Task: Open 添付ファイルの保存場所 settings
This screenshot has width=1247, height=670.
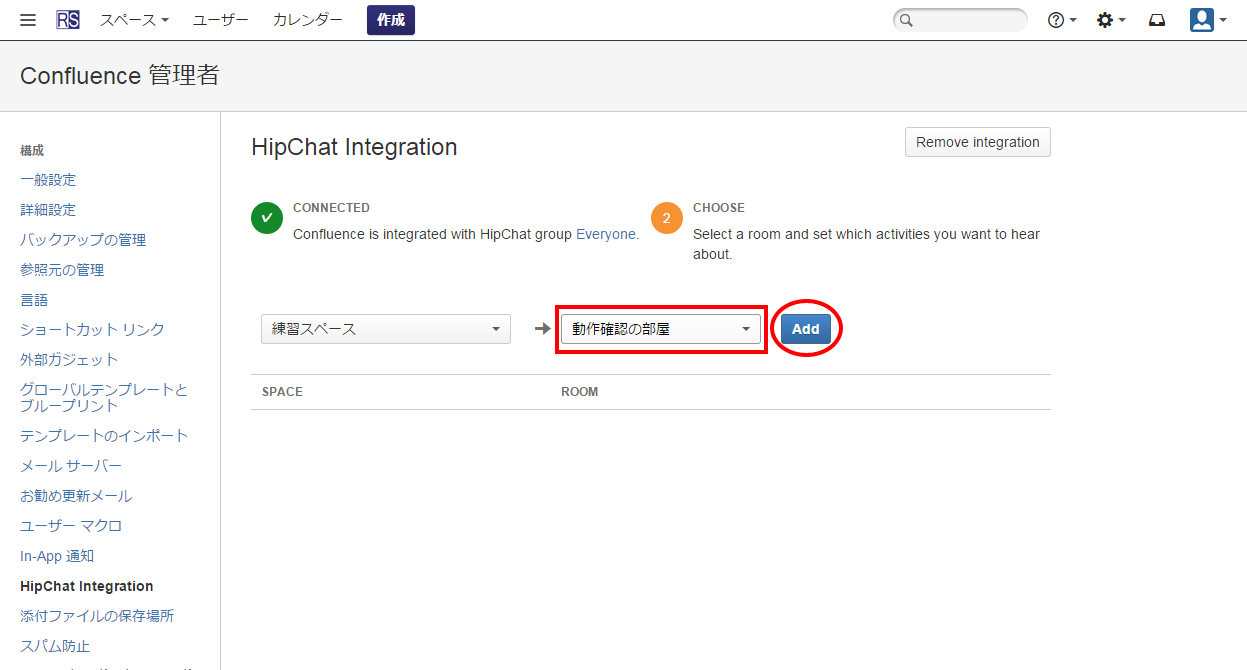Action: click(97, 616)
